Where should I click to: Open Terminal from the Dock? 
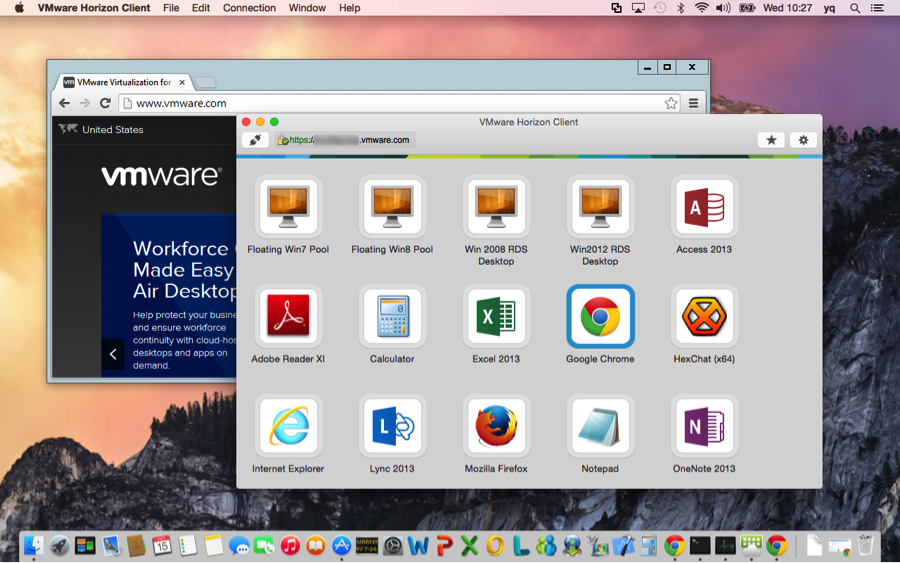[x=700, y=545]
